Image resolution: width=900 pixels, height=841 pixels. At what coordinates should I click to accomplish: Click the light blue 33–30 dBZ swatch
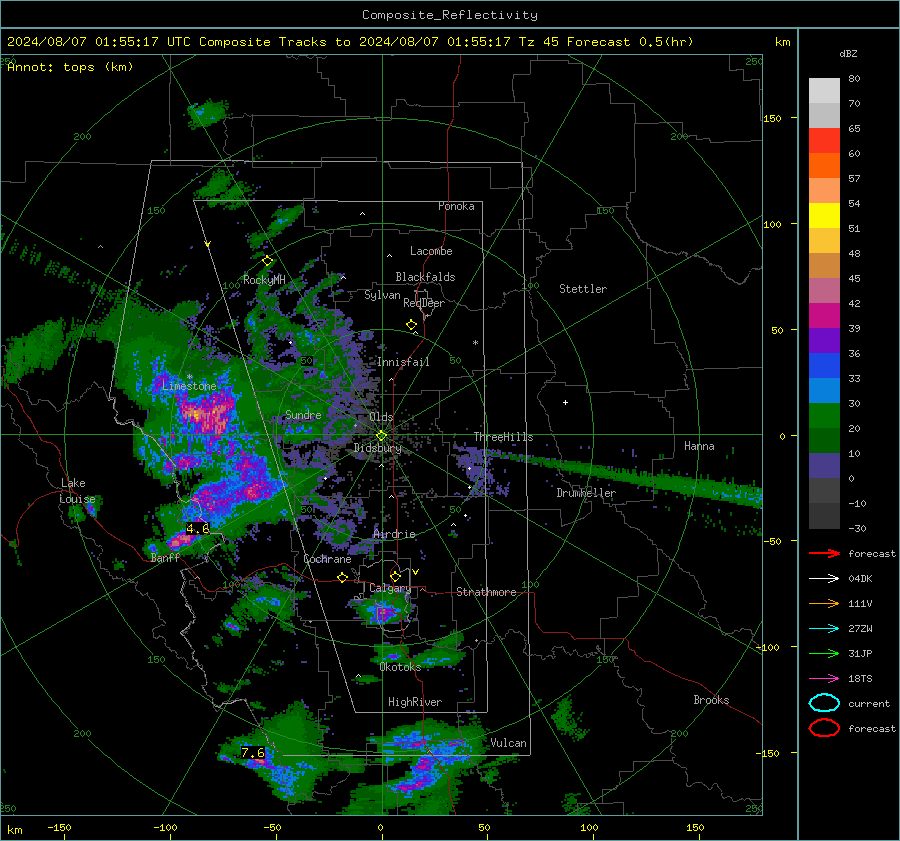pyautogui.click(x=824, y=390)
